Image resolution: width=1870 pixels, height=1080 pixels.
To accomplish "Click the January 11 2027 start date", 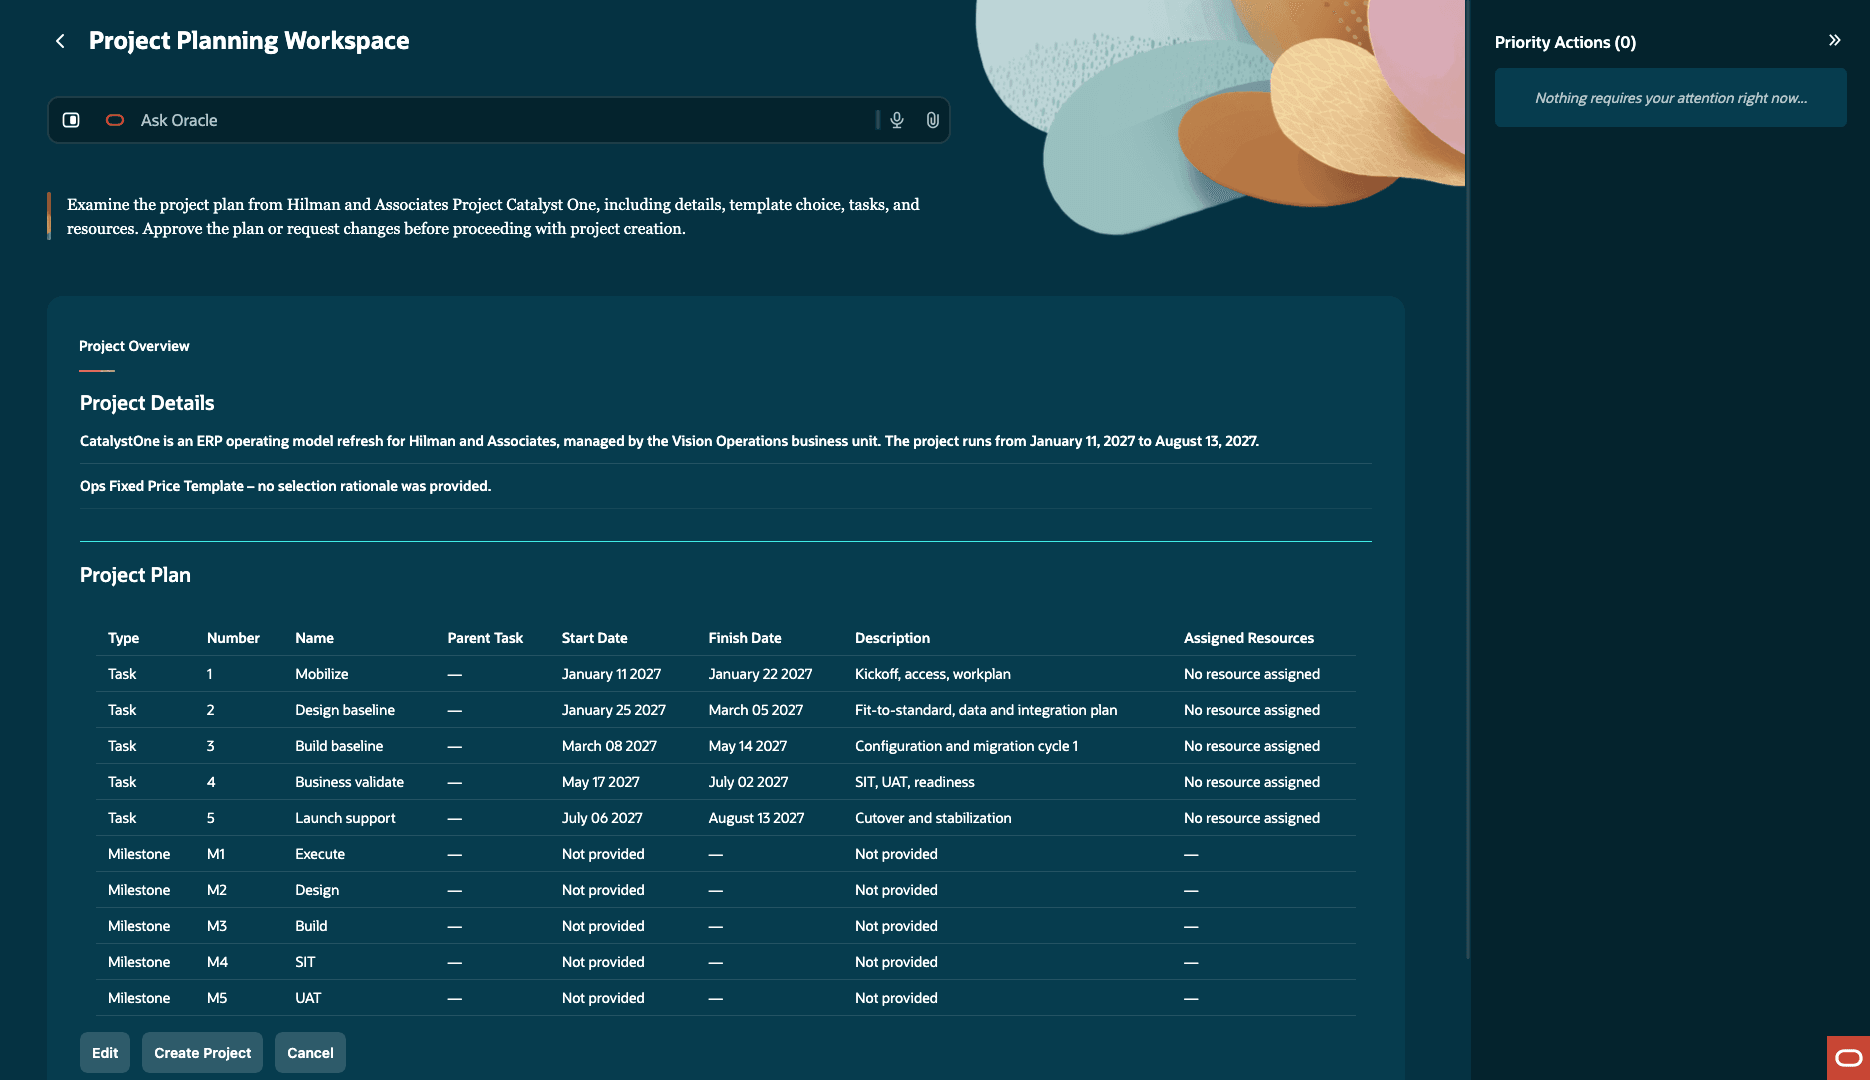I will [x=611, y=674].
